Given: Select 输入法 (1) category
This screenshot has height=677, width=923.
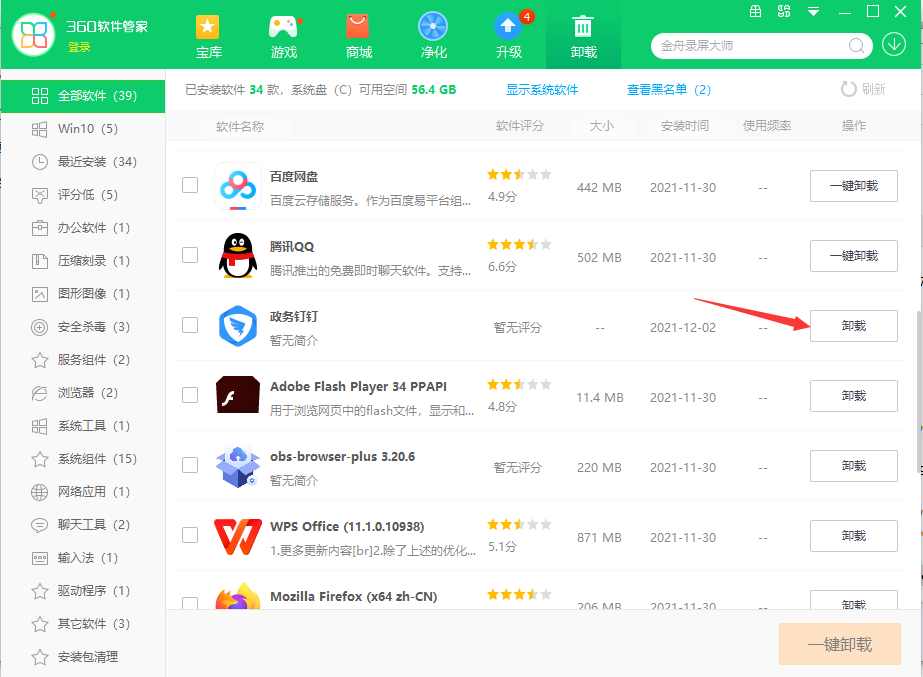Looking at the screenshot, I should click(x=83, y=557).
